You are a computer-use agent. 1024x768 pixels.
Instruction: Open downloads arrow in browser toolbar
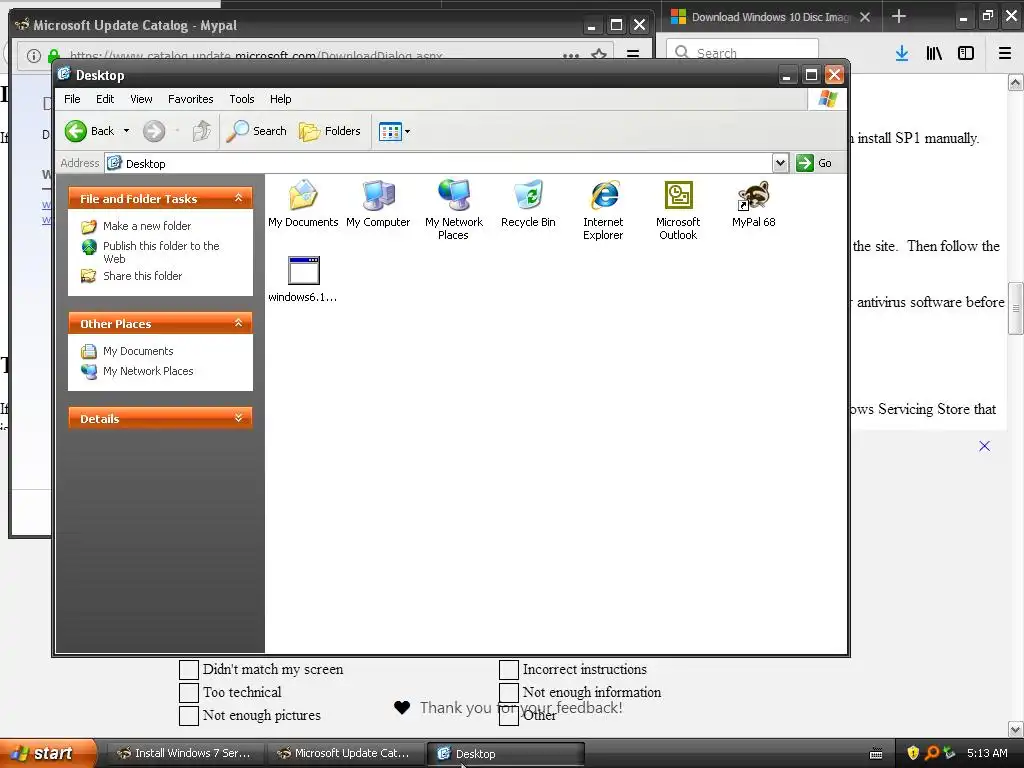click(x=902, y=53)
